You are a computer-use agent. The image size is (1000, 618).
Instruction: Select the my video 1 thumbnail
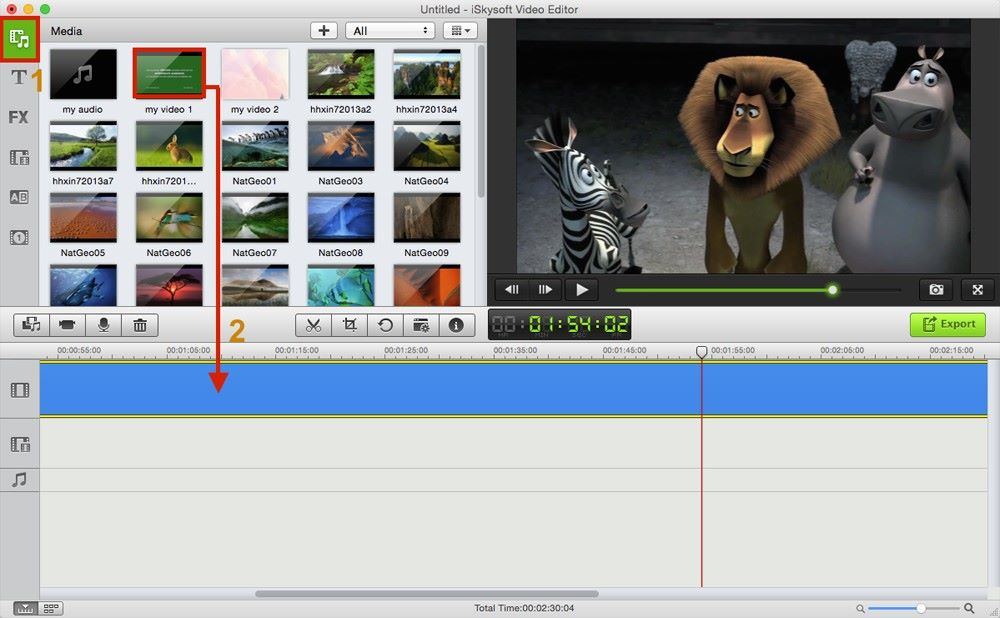[169, 73]
